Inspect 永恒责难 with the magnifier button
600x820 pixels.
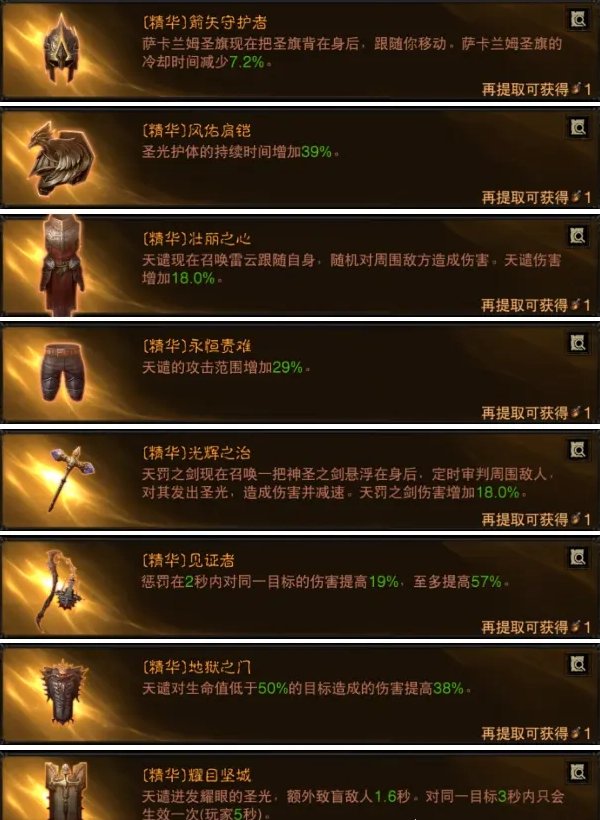tap(579, 343)
